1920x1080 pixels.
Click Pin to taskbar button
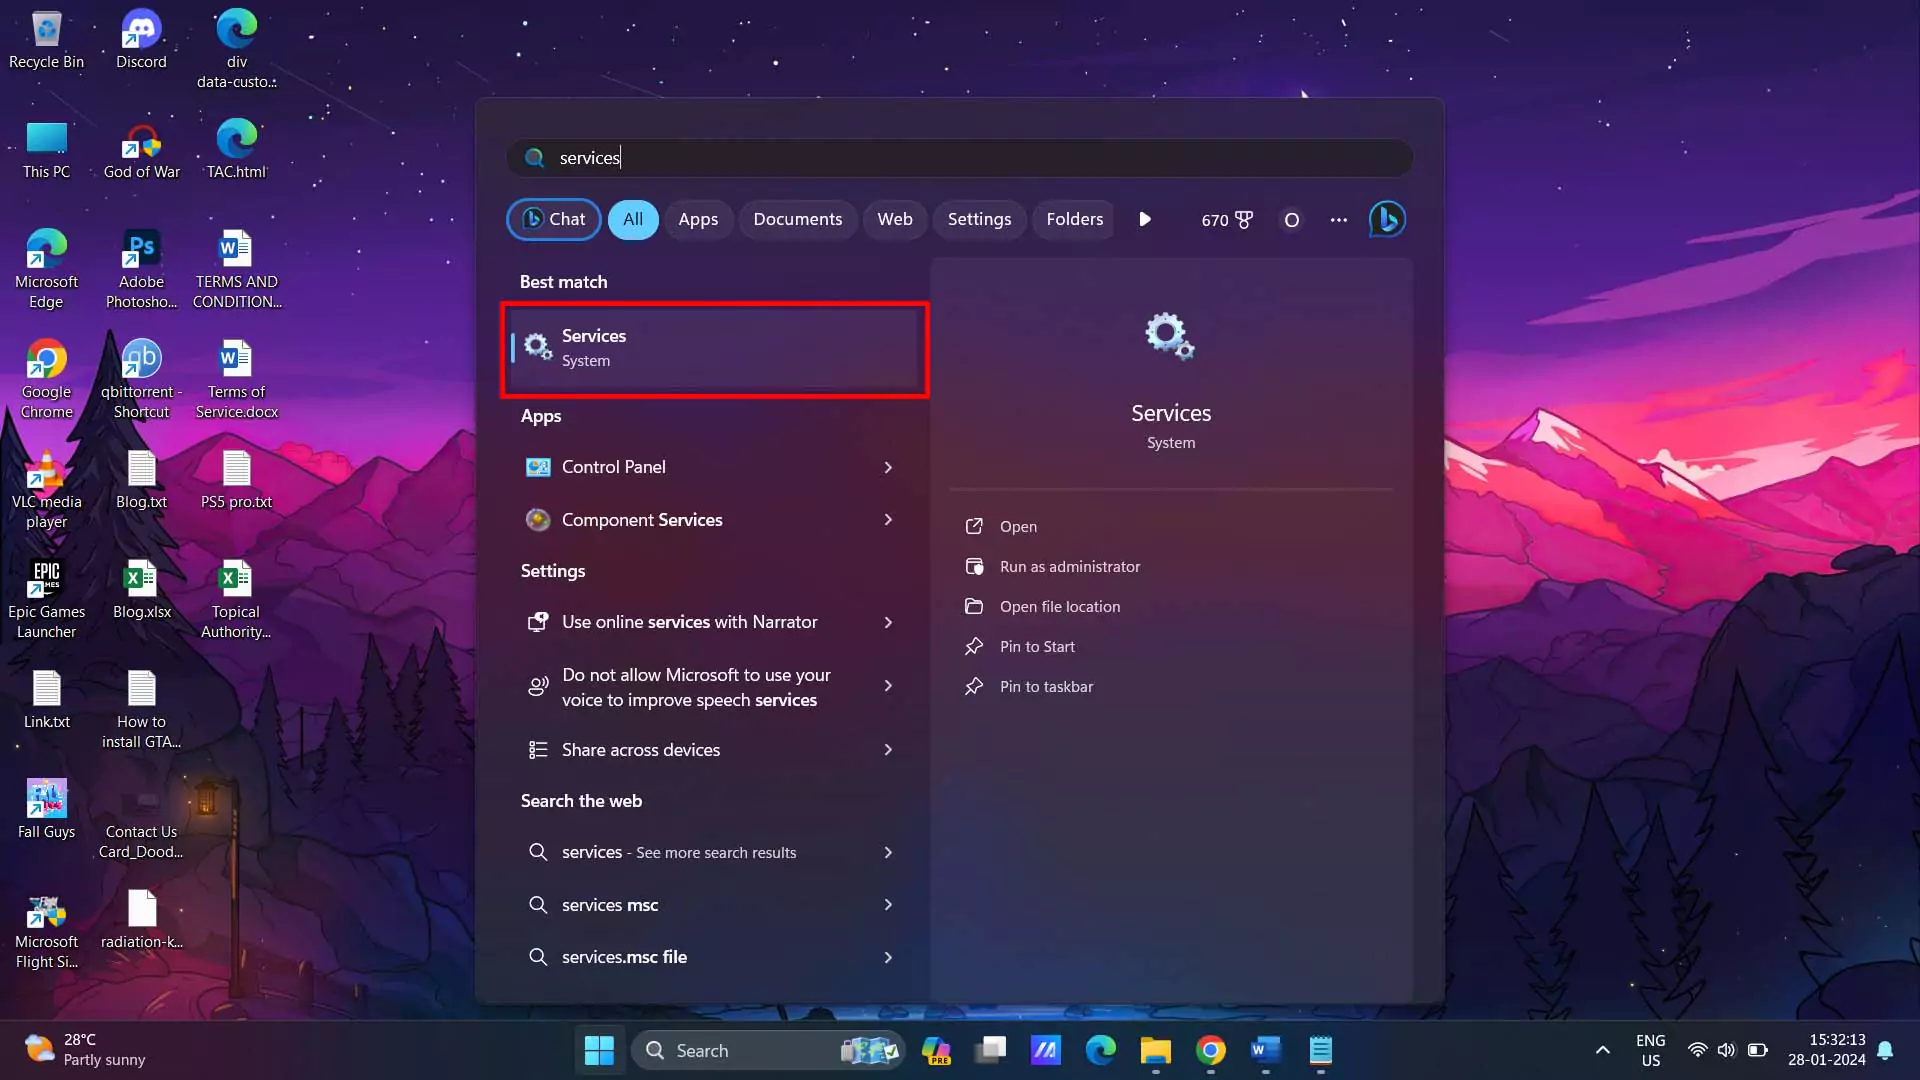click(x=1046, y=686)
